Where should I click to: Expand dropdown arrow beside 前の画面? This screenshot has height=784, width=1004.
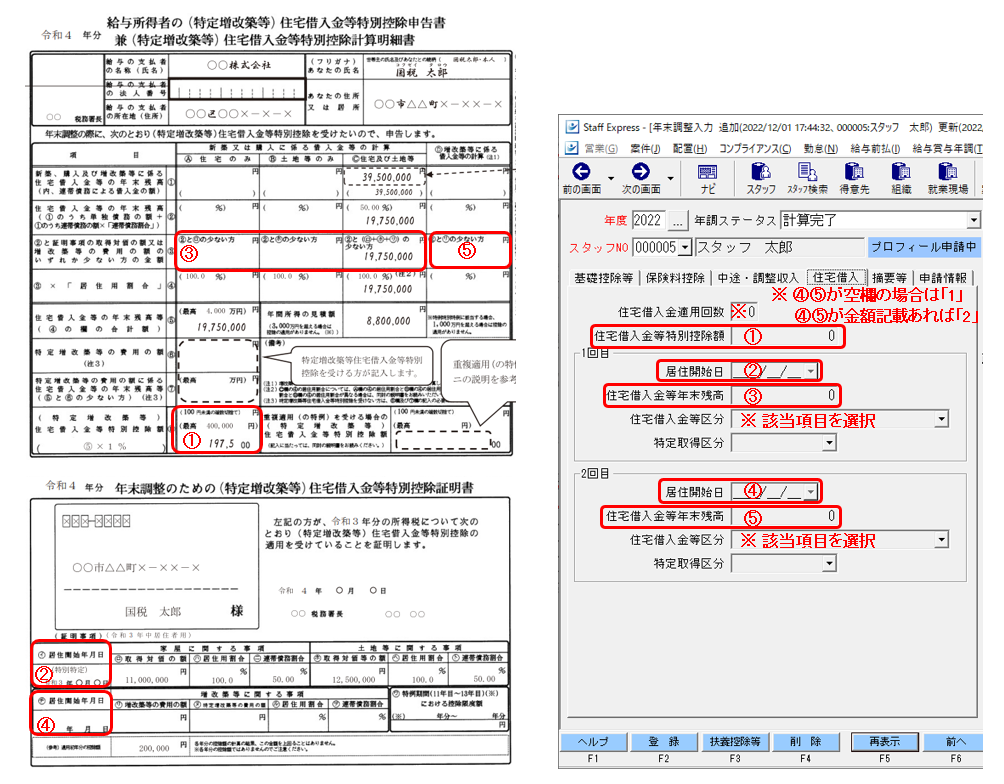click(610, 179)
